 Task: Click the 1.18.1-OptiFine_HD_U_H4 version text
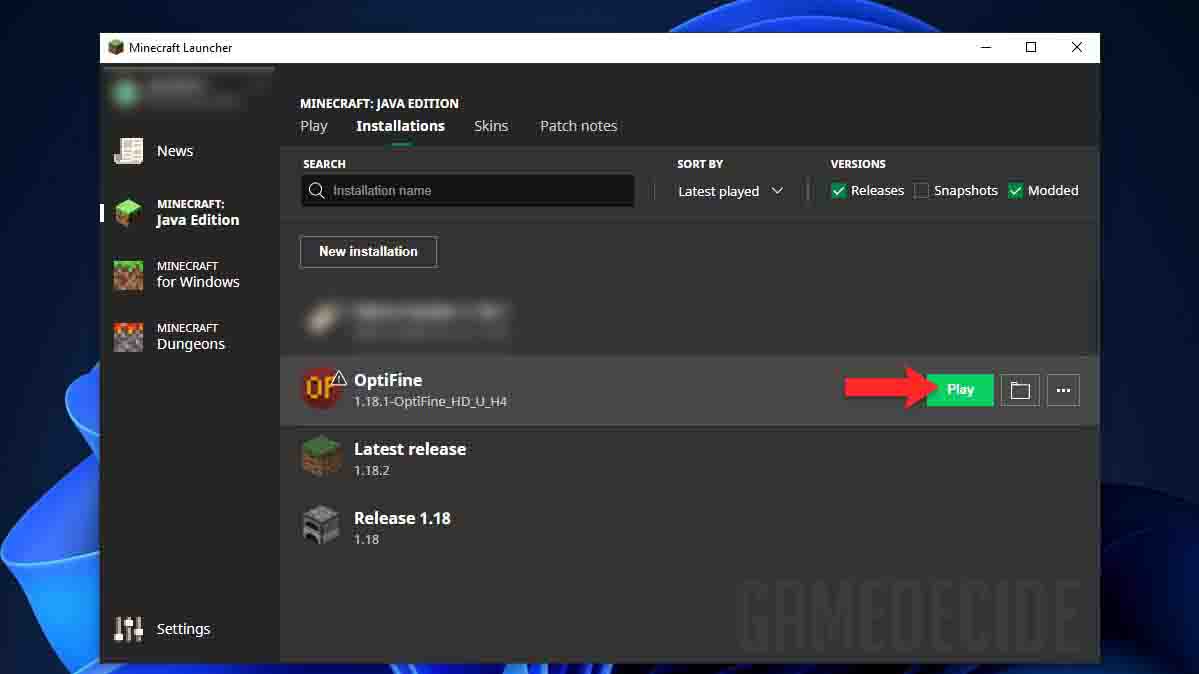pos(431,402)
